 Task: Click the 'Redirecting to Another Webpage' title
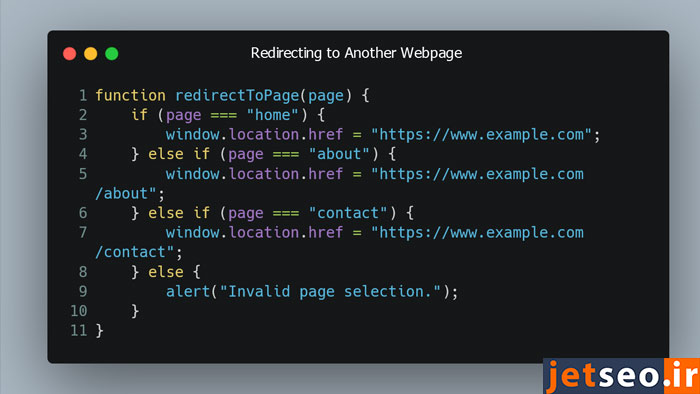tap(356, 53)
